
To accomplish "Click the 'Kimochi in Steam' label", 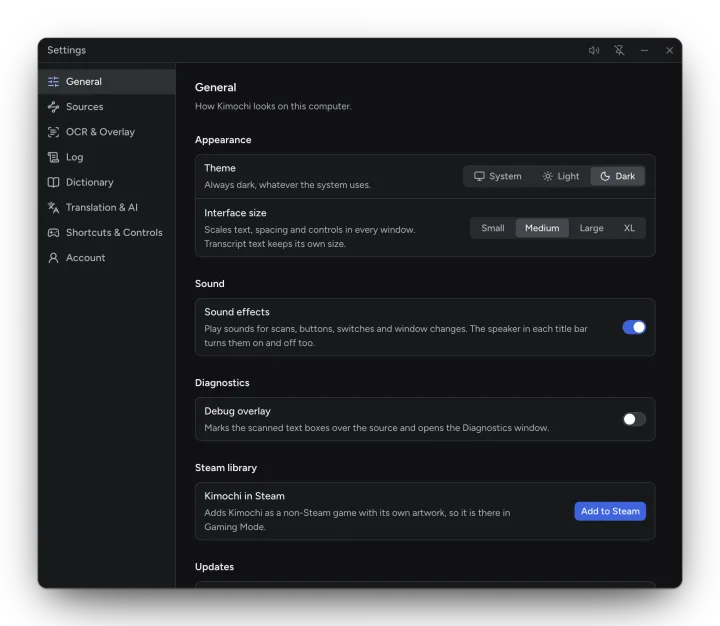I will tap(244, 496).
